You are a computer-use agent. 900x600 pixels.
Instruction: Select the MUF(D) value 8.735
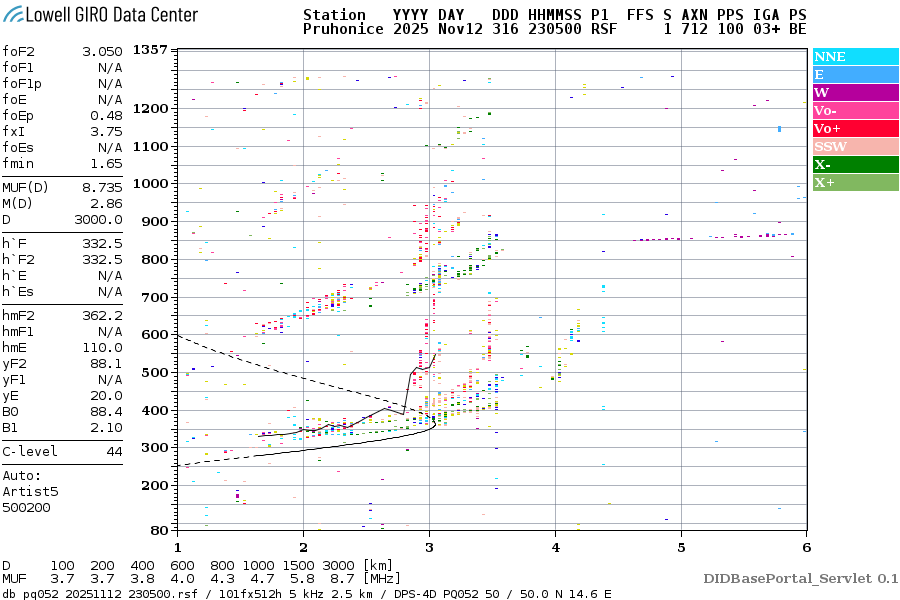point(102,187)
